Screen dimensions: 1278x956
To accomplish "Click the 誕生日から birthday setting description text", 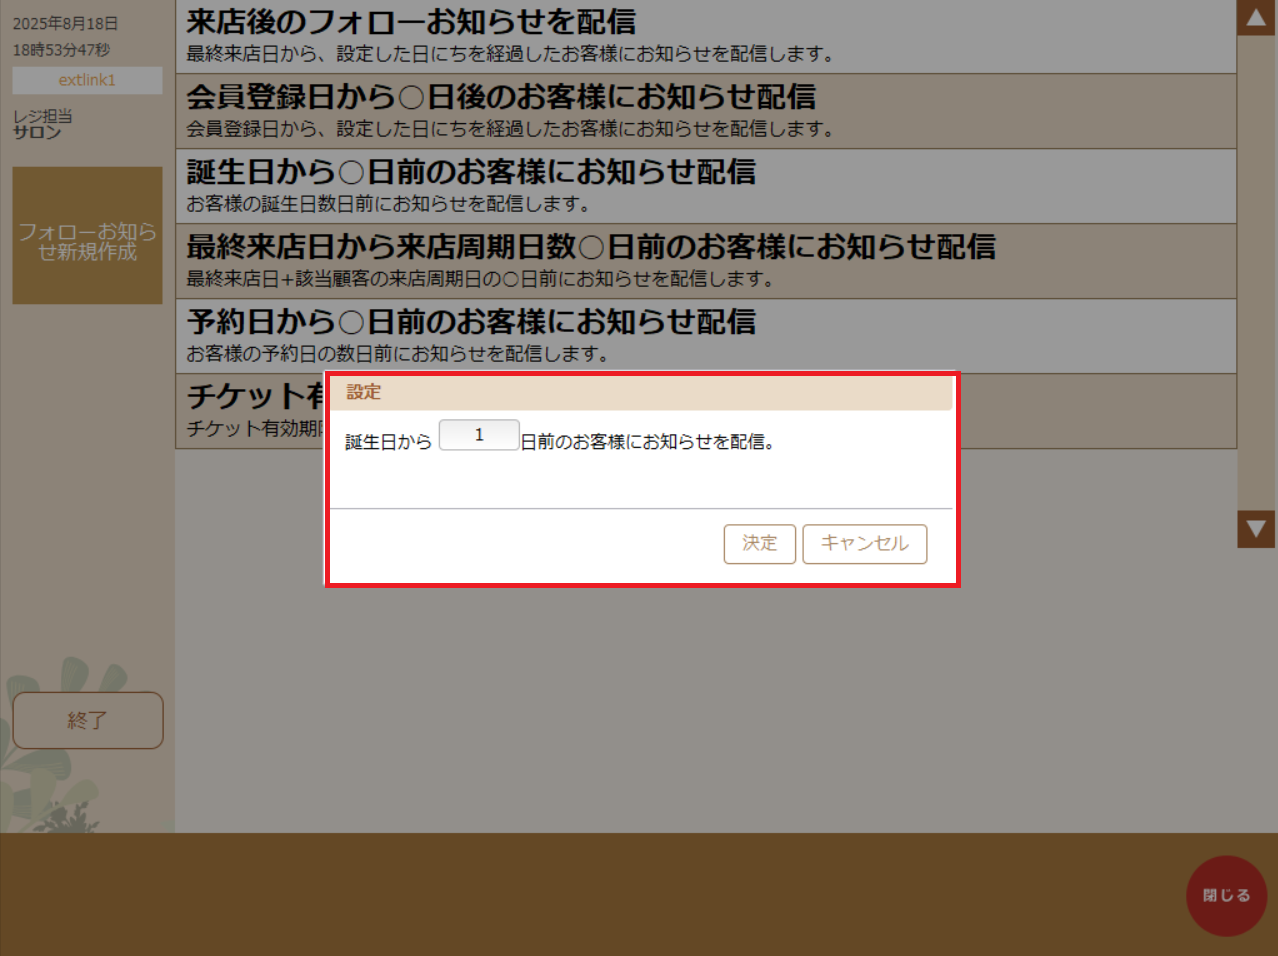I will coord(388,440).
